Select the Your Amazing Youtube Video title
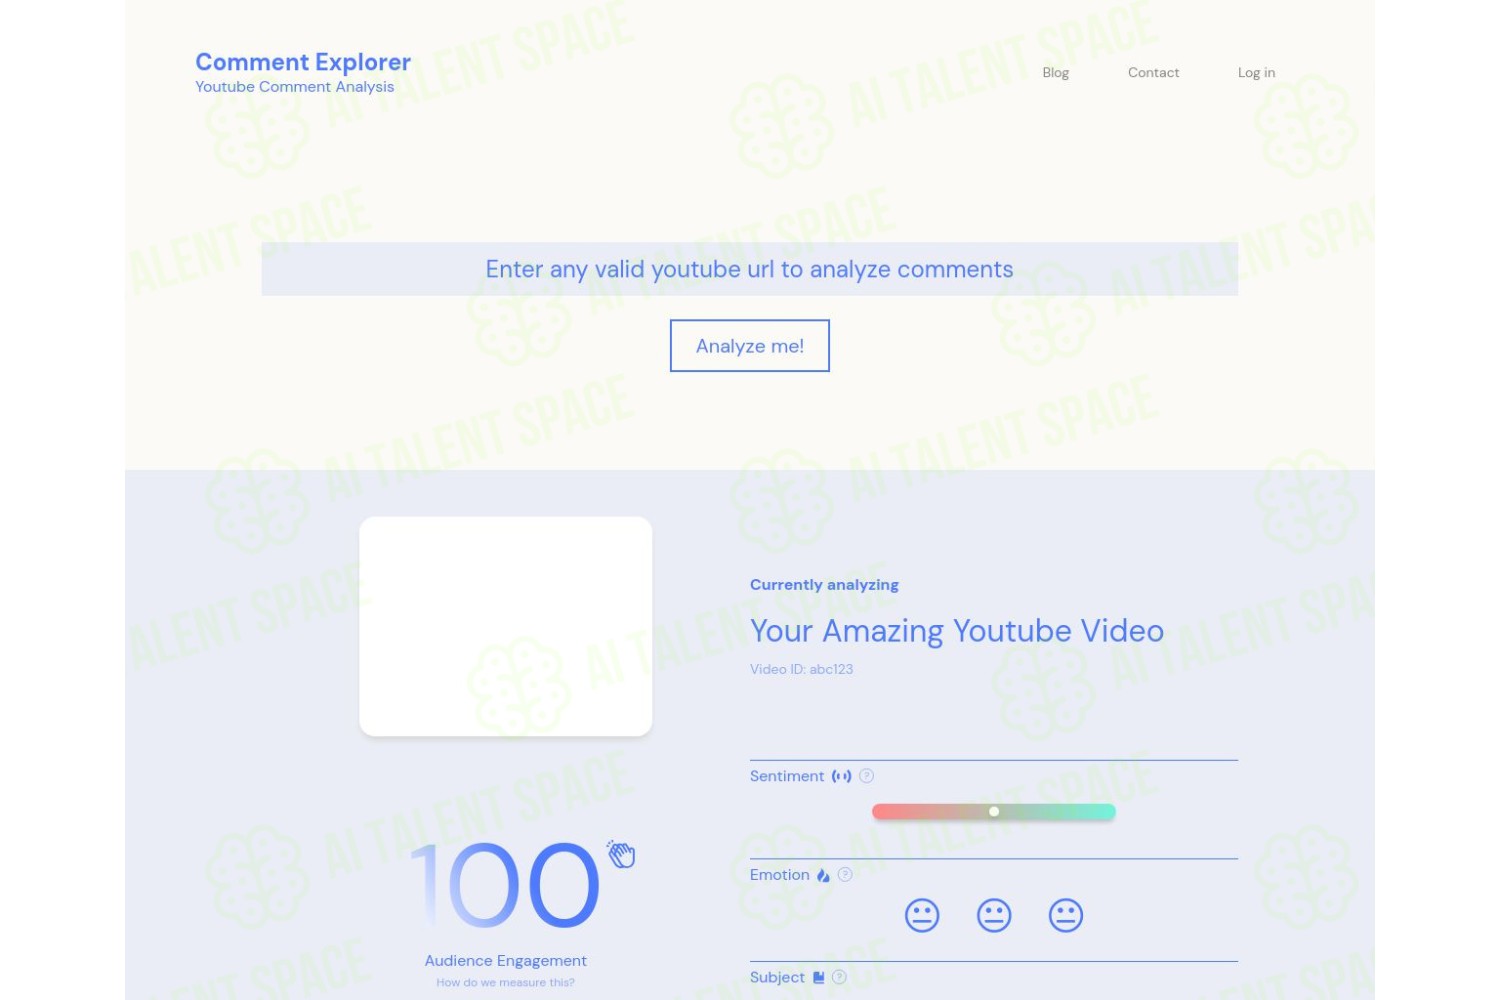 tap(957, 631)
